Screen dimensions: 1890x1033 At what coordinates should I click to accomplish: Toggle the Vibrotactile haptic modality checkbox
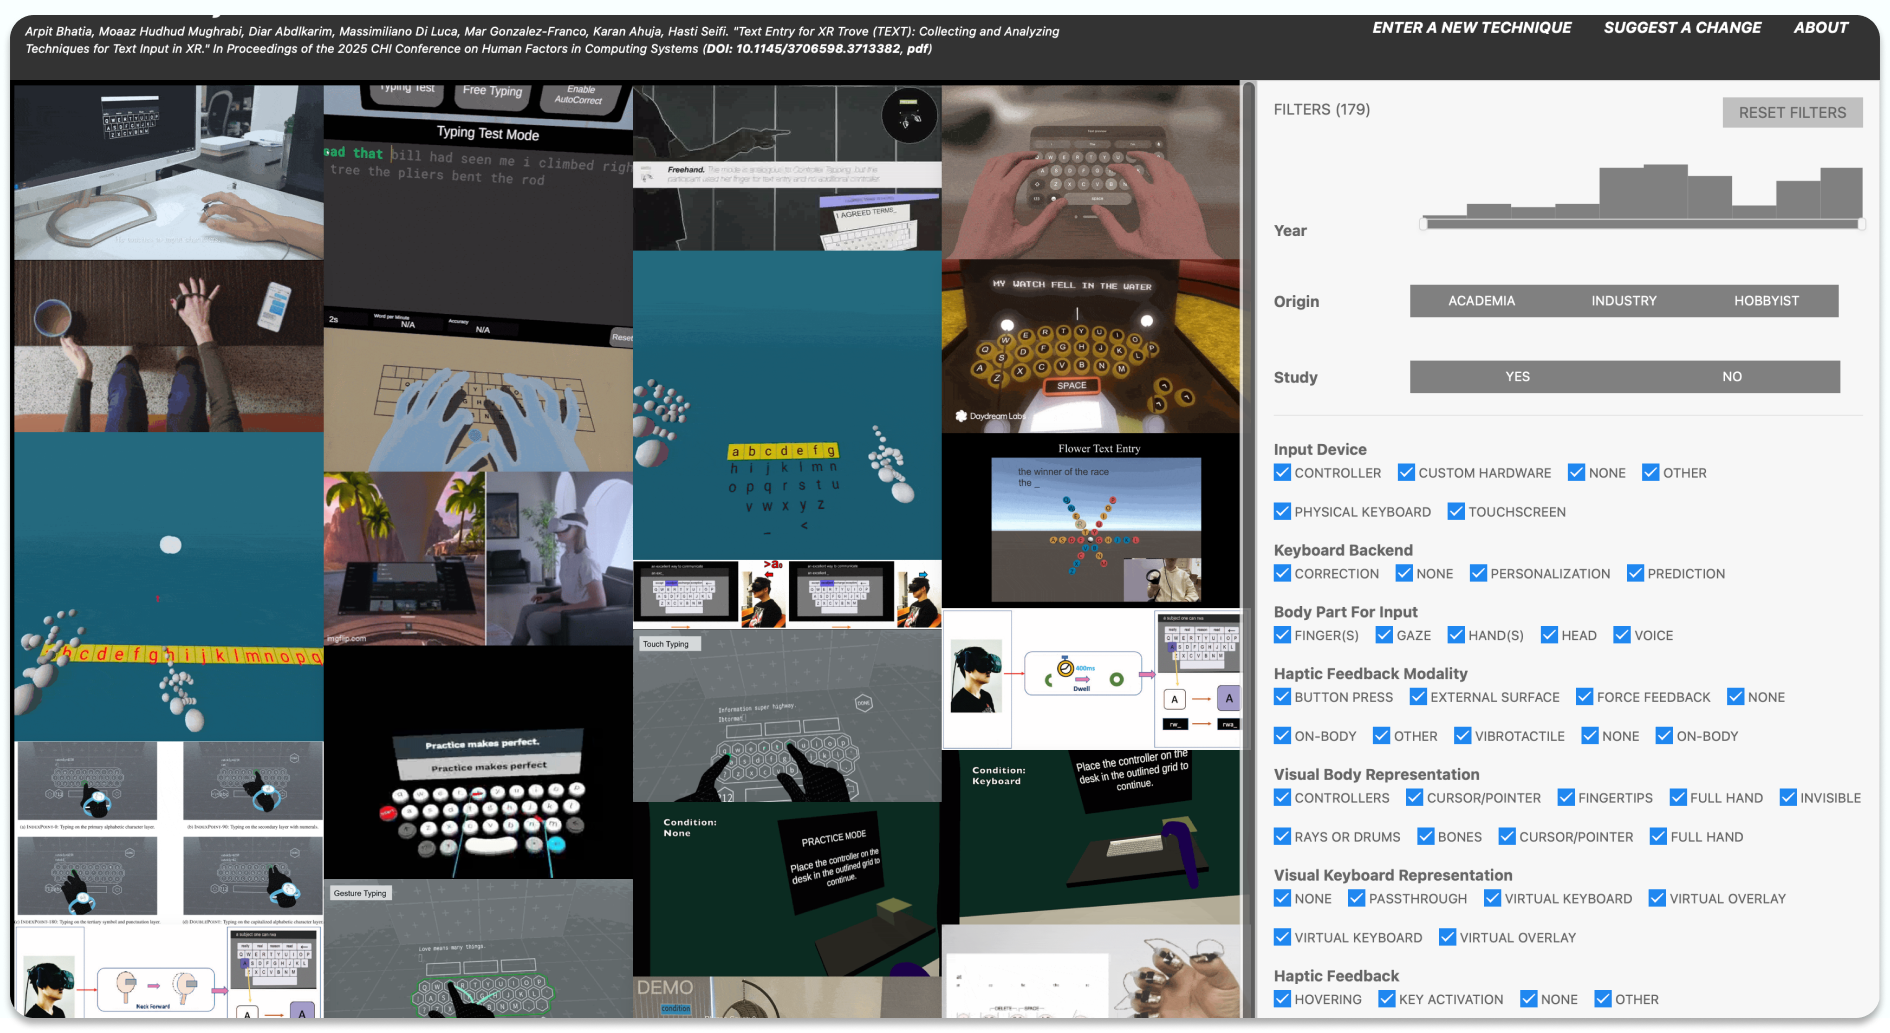tap(1462, 736)
